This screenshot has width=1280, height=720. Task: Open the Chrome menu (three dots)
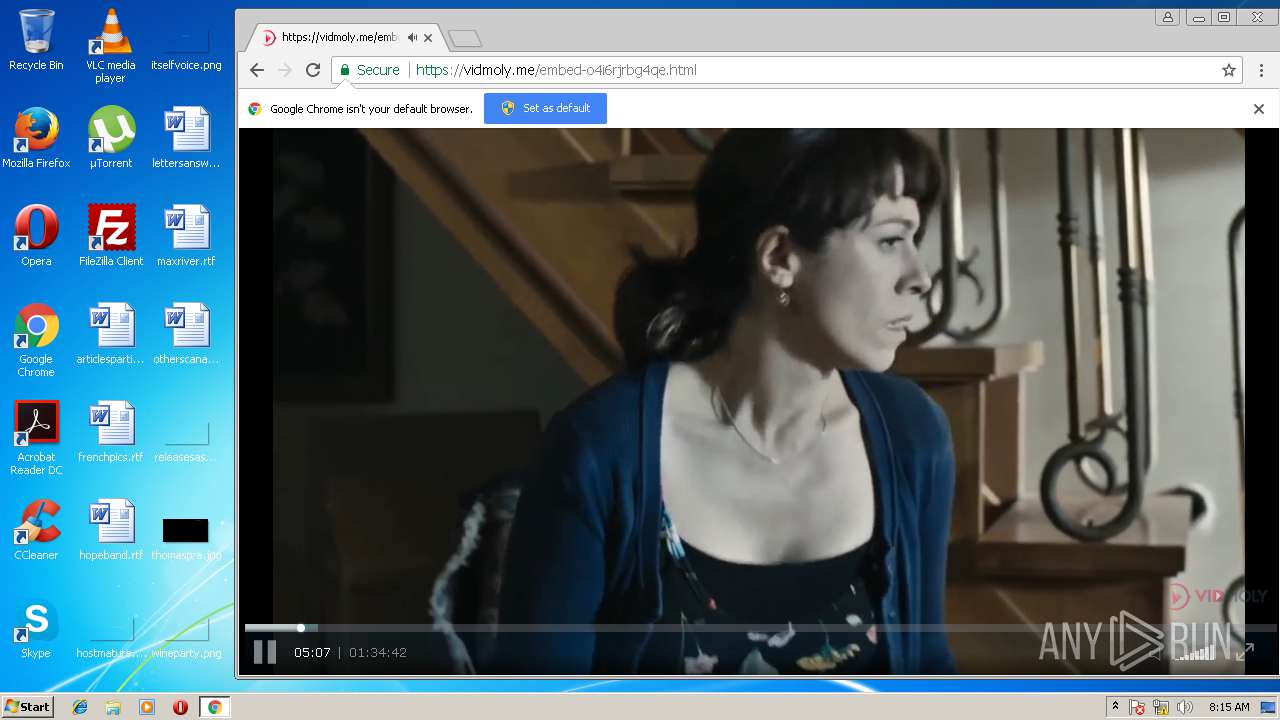(1262, 70)
